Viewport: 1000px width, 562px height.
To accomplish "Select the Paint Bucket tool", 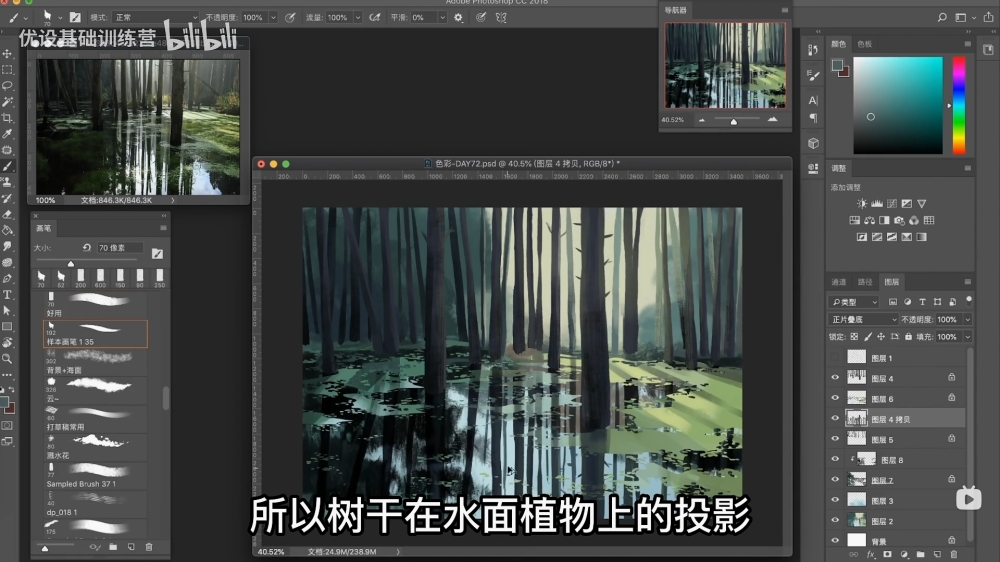I will (8, 230).
